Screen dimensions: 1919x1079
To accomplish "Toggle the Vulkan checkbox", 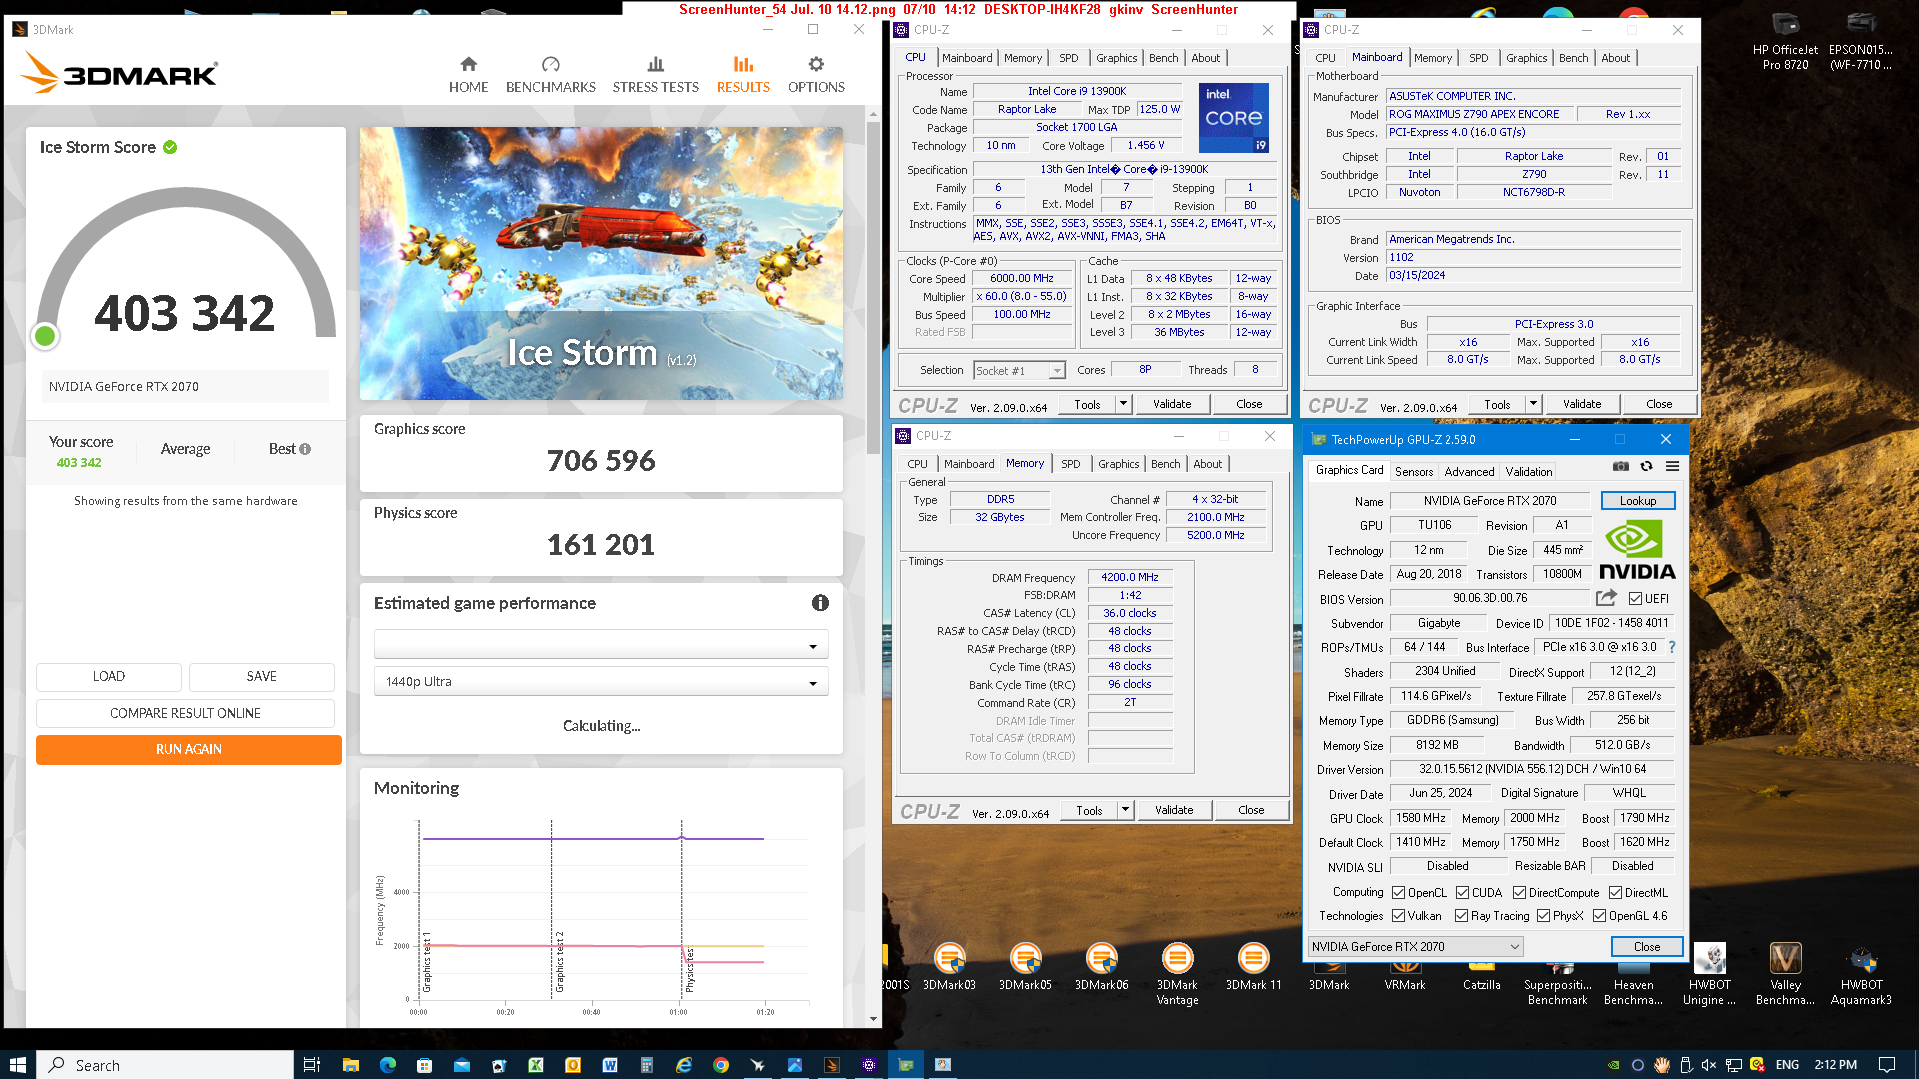I will (x=1398, y=915).
